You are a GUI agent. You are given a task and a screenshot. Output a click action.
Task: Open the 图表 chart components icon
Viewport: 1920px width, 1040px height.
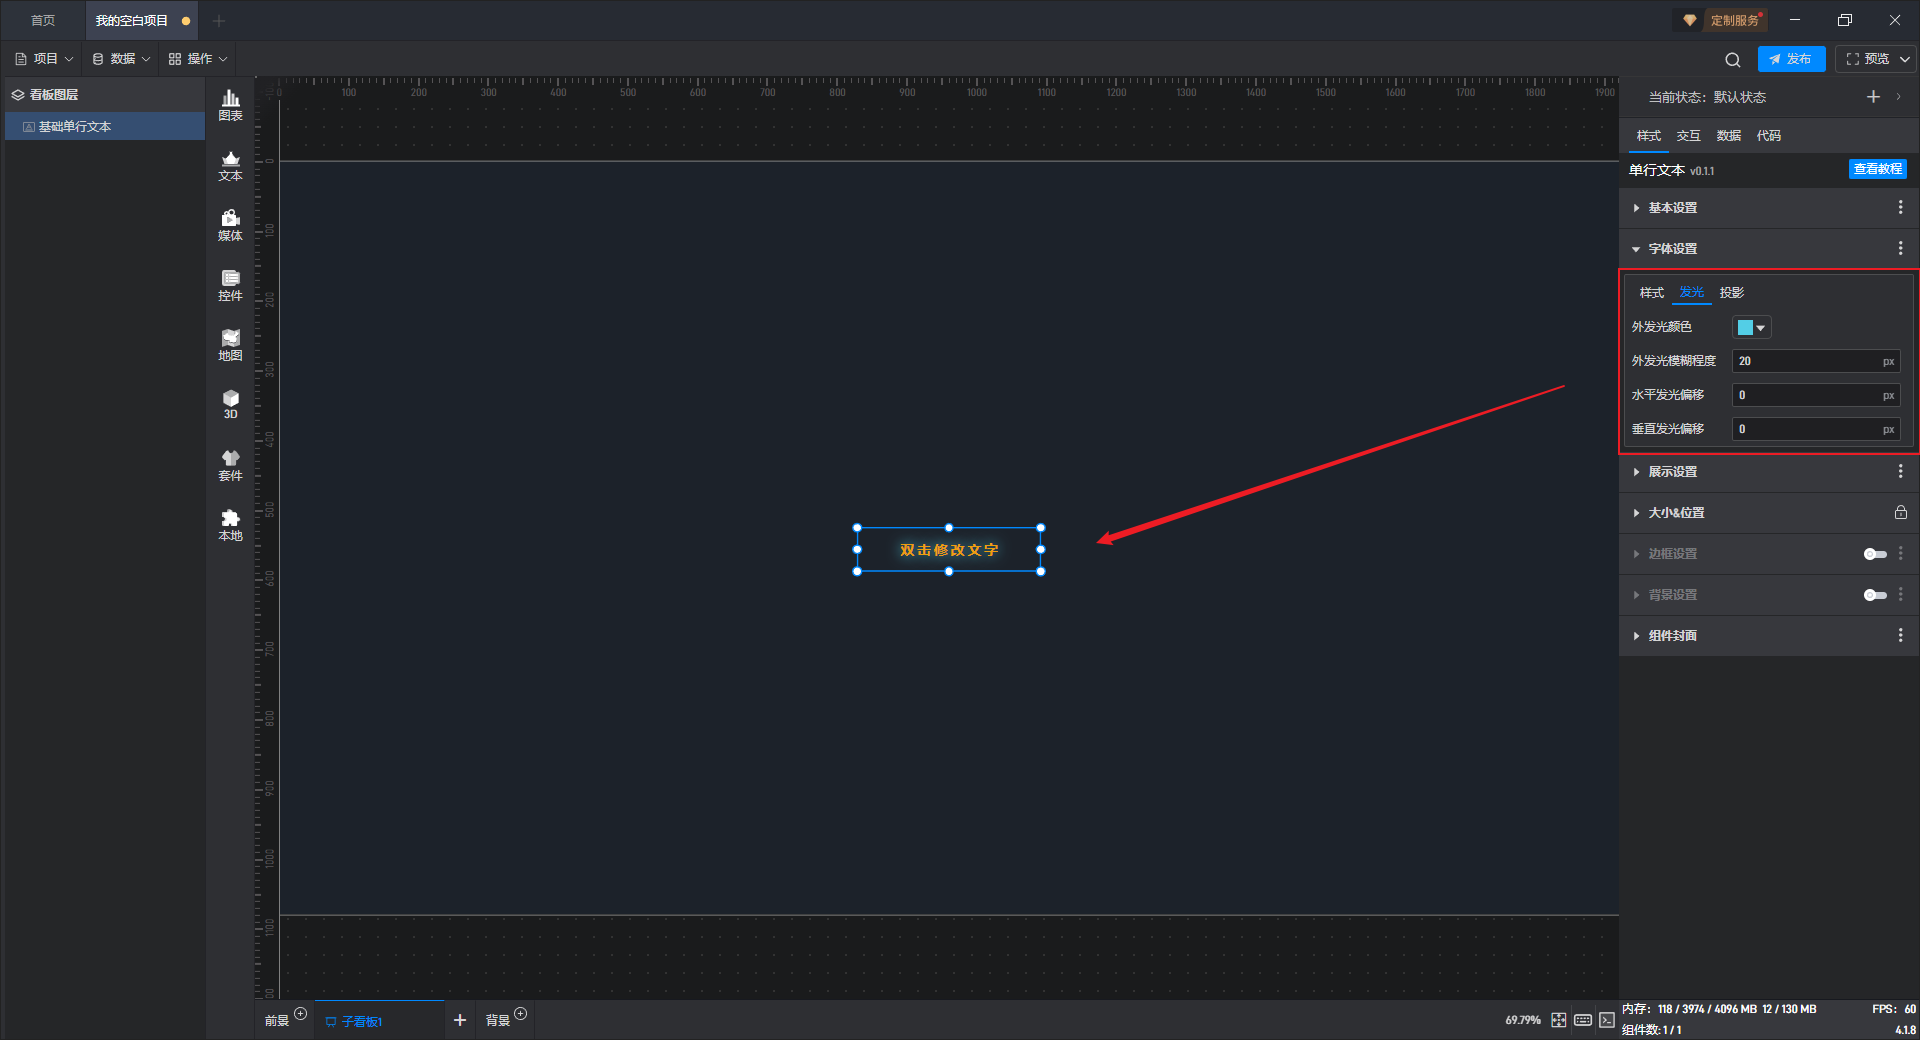230,105
